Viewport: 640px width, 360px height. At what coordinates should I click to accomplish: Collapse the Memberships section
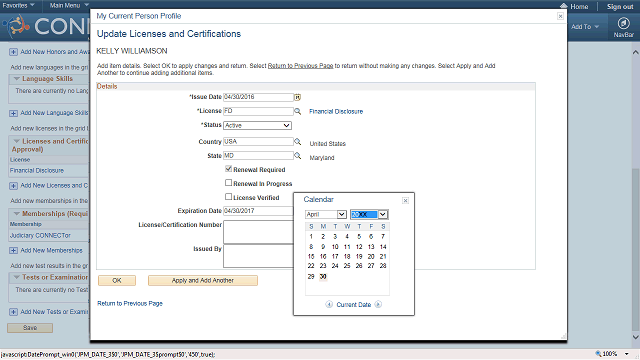coord(17,213)
